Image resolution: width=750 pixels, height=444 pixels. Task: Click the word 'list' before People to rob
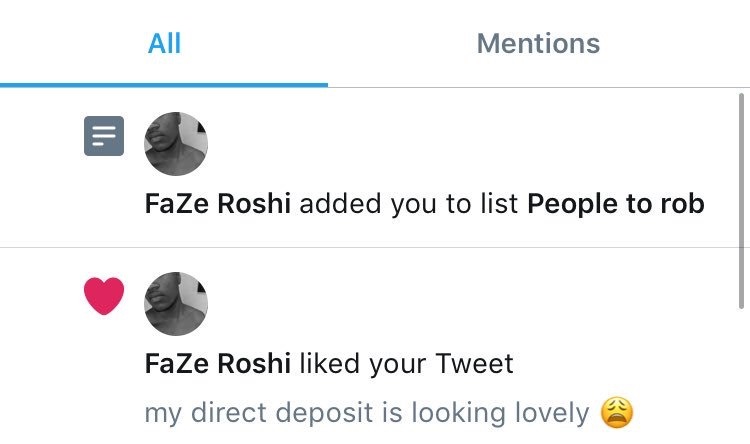coord(500,204)
